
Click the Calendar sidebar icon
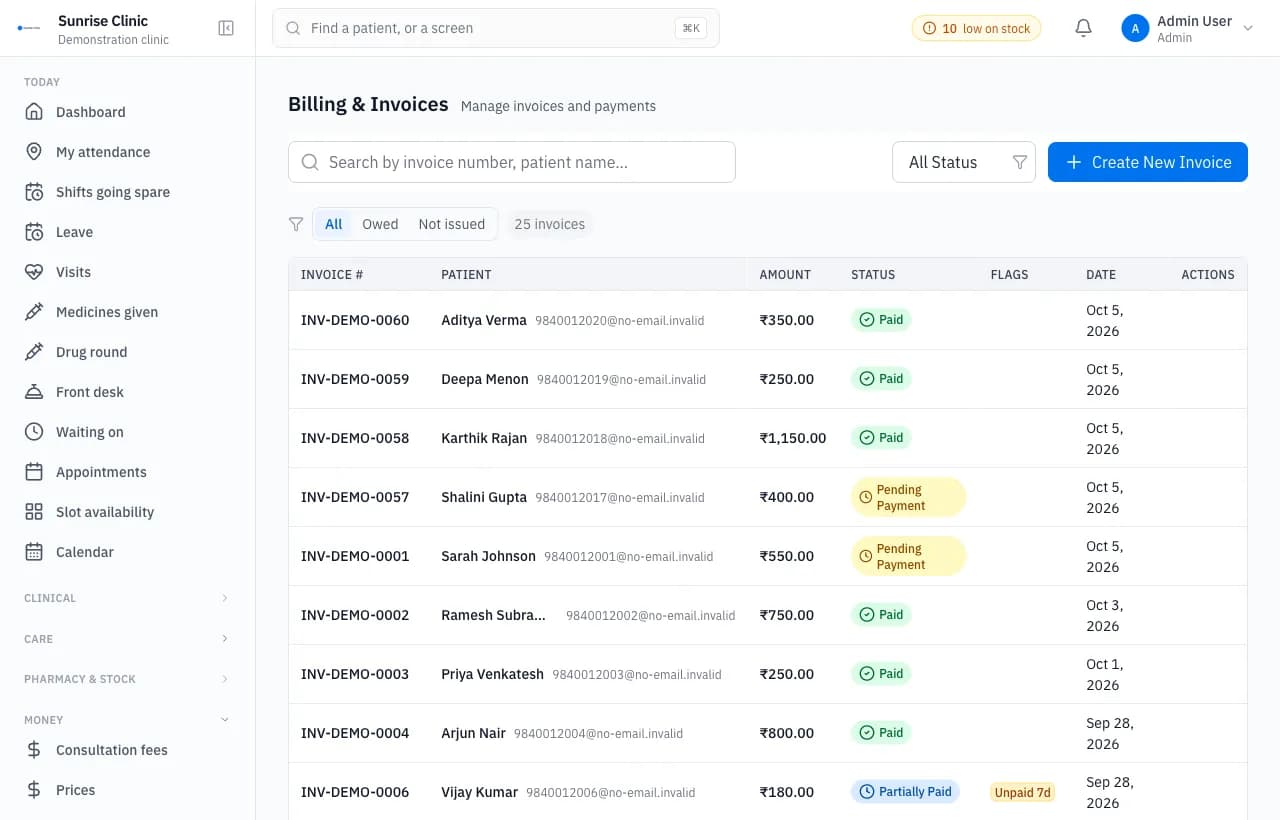[34, 552]
